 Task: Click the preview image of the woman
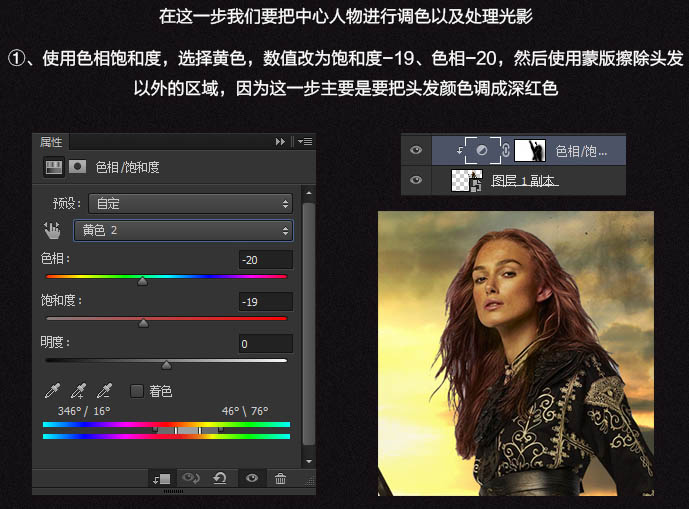(x=516, y=353)
